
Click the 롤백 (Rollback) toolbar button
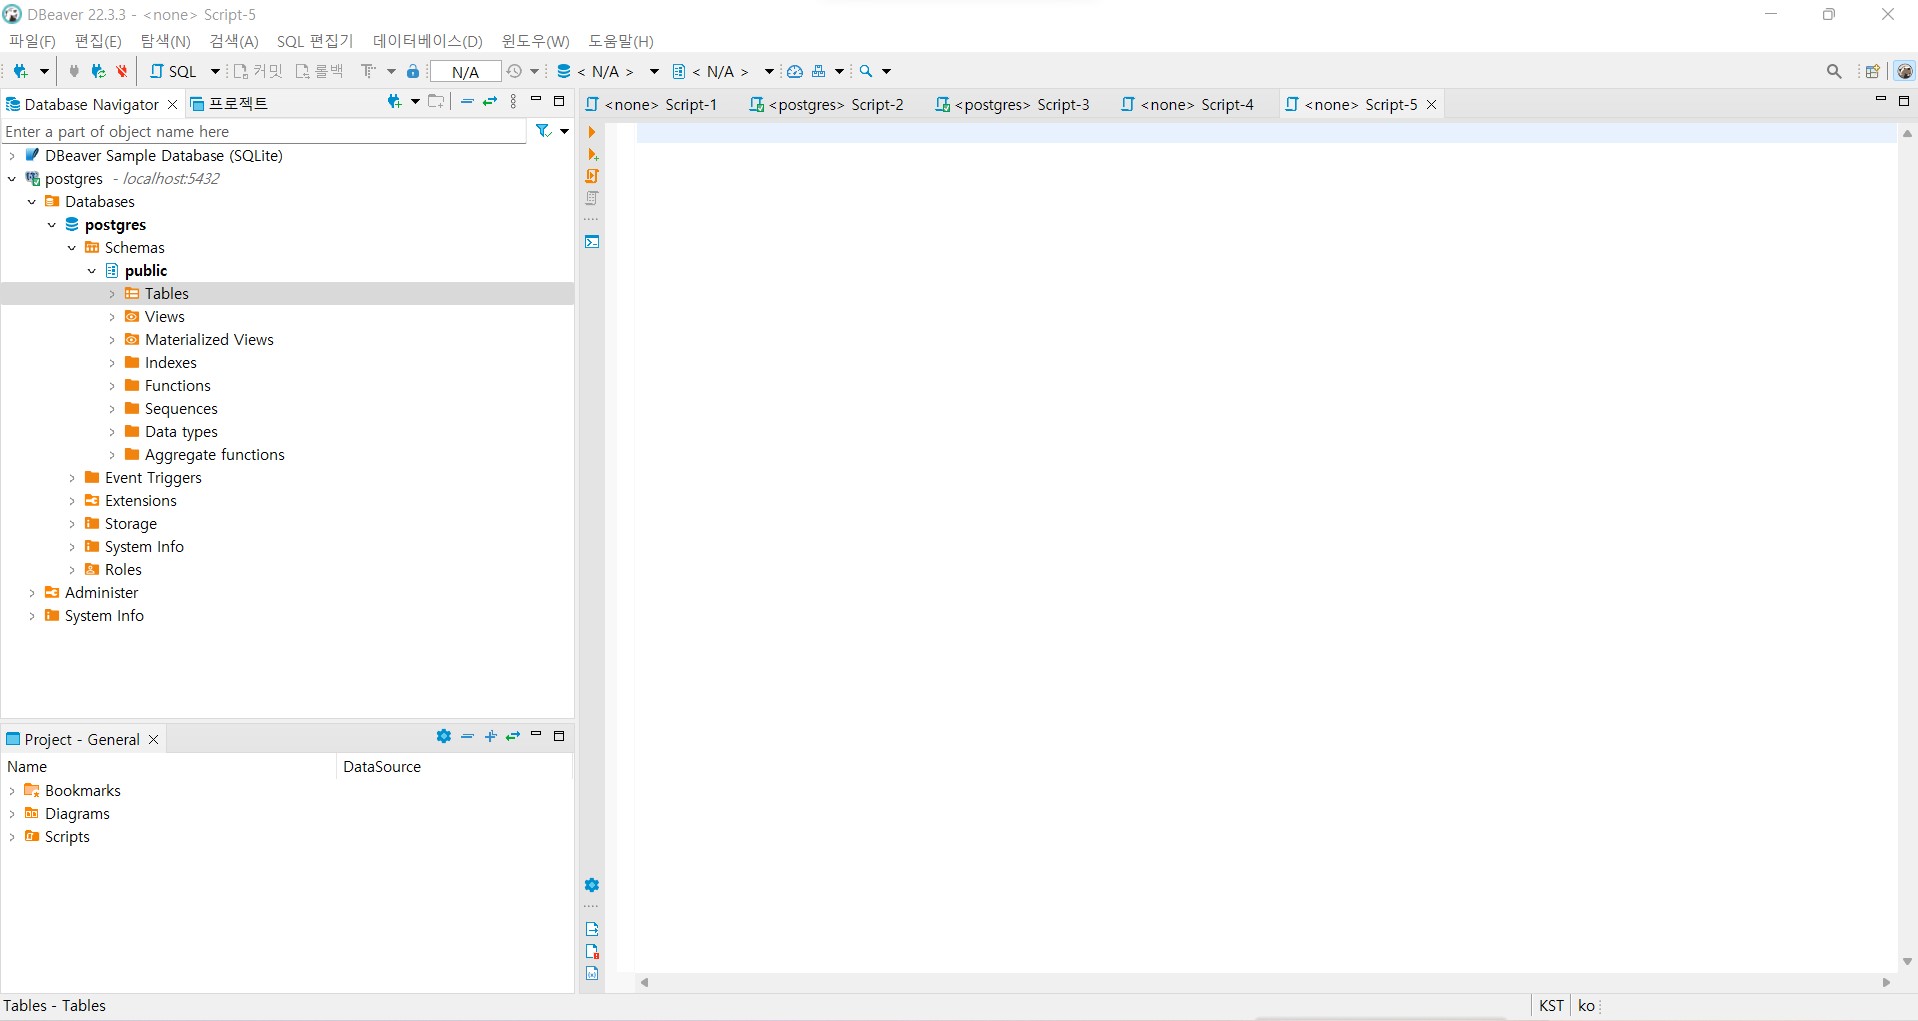point(319,71)
